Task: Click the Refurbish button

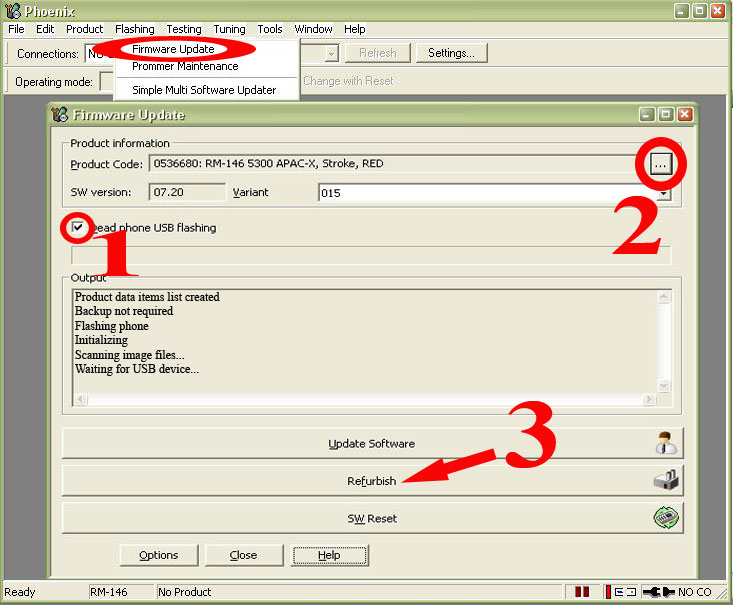Action: pyautogui.click(x=372, y=481)
